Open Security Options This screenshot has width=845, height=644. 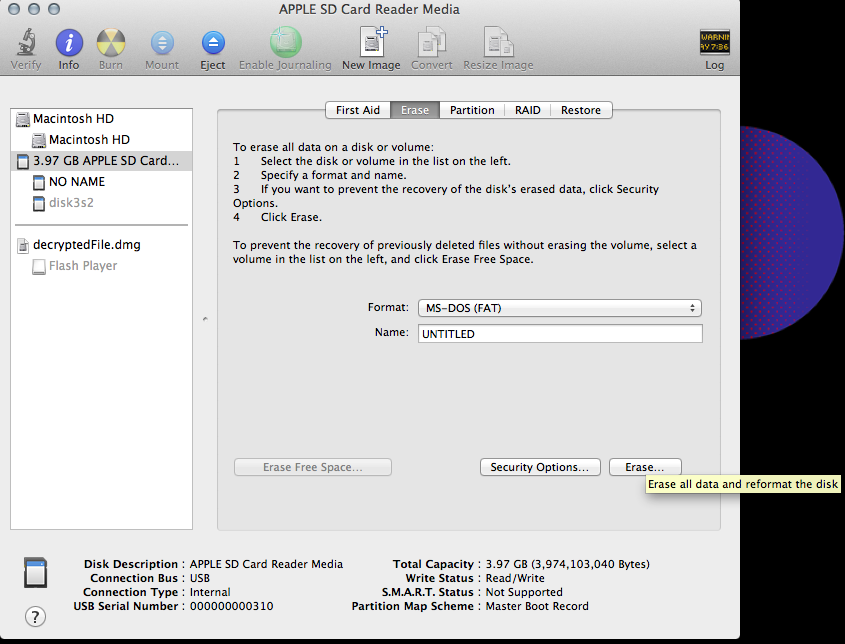pyautogui.click(x=540, y=467)
